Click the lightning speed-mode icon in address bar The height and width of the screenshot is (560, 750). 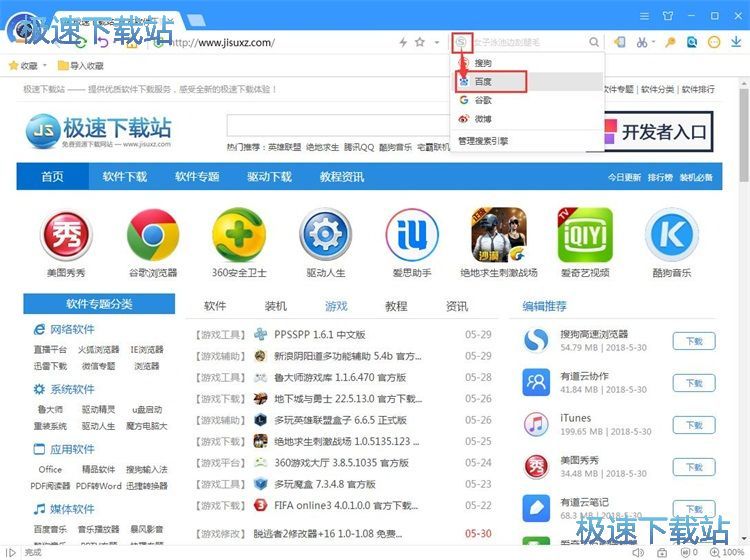pos(403,42)
